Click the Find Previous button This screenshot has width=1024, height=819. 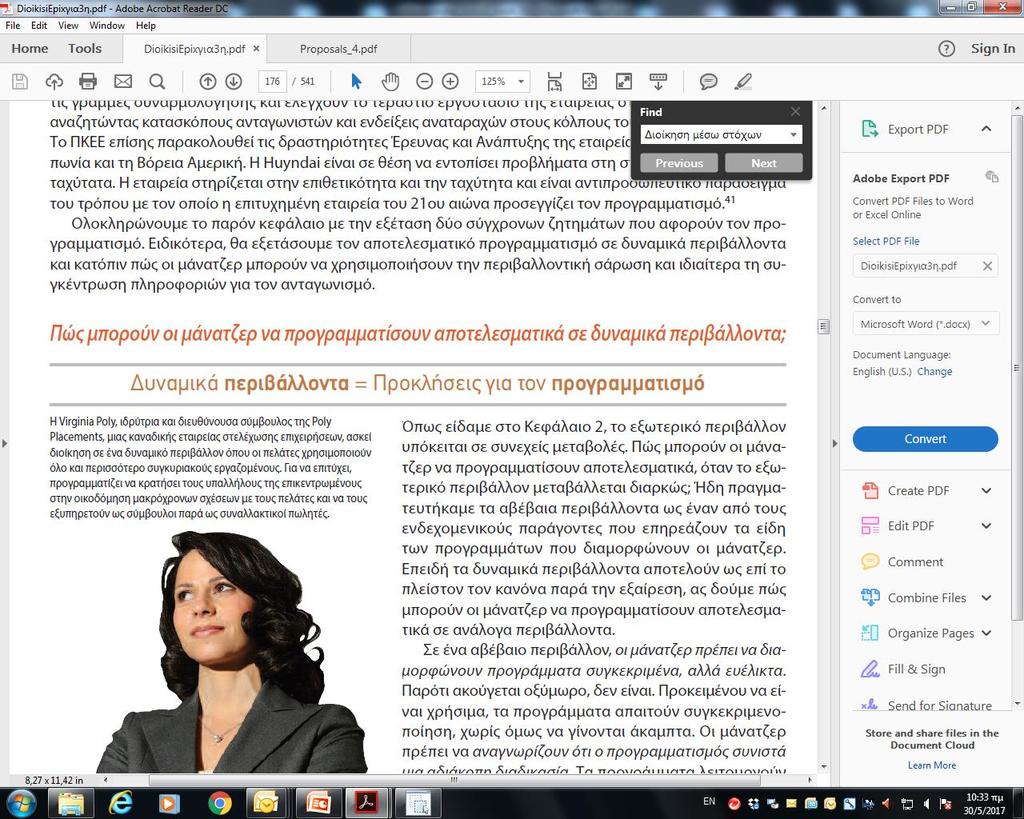(679, 163)
